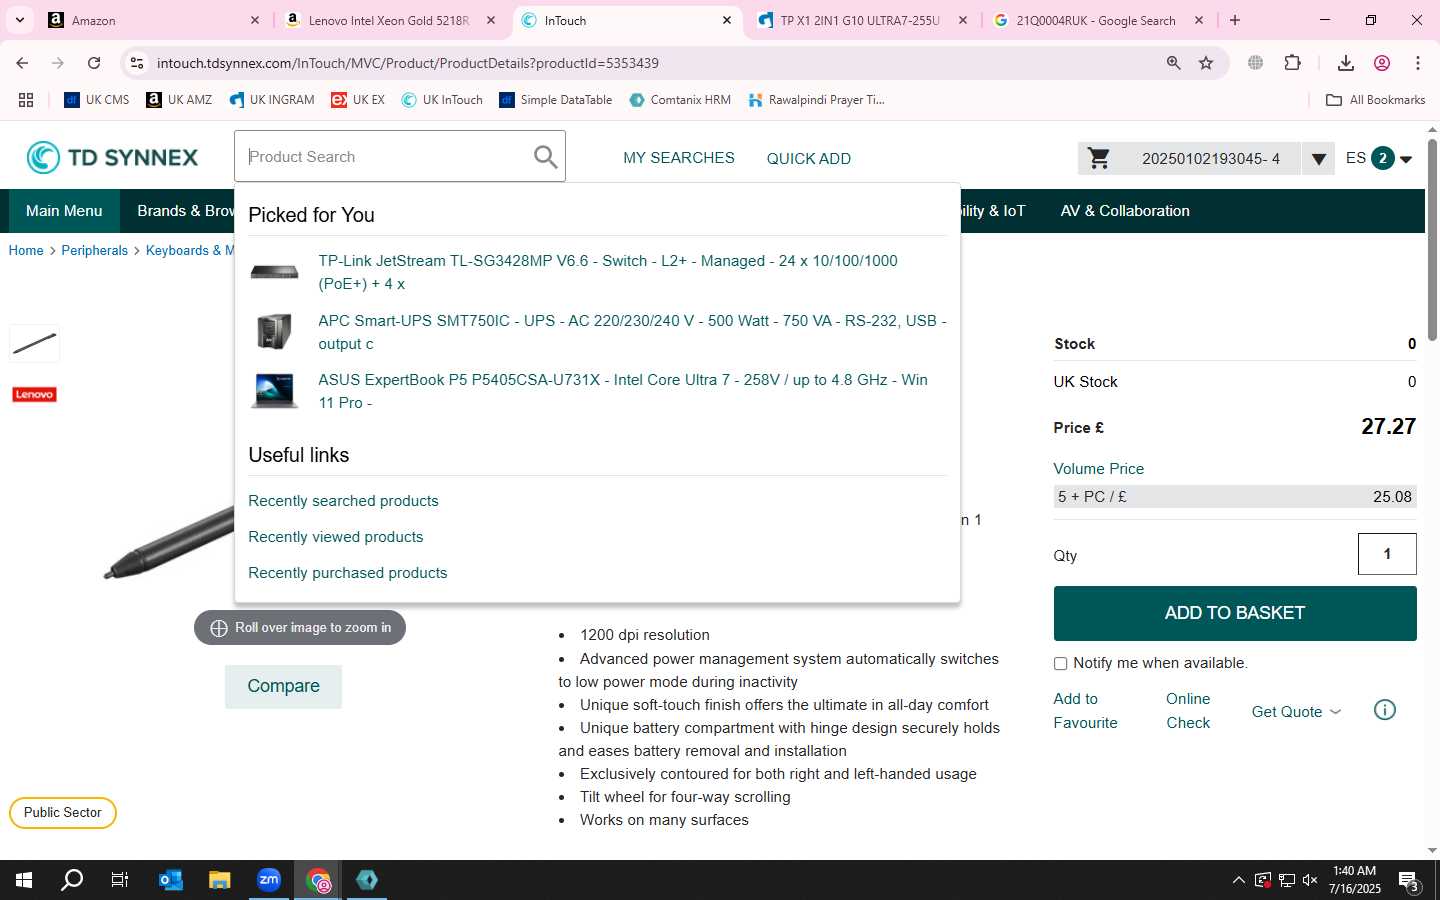Go to Peripherals breadcrumb link
Image resolution: width=1440 pixels, height=900 pixels.
tap(94, 250)
